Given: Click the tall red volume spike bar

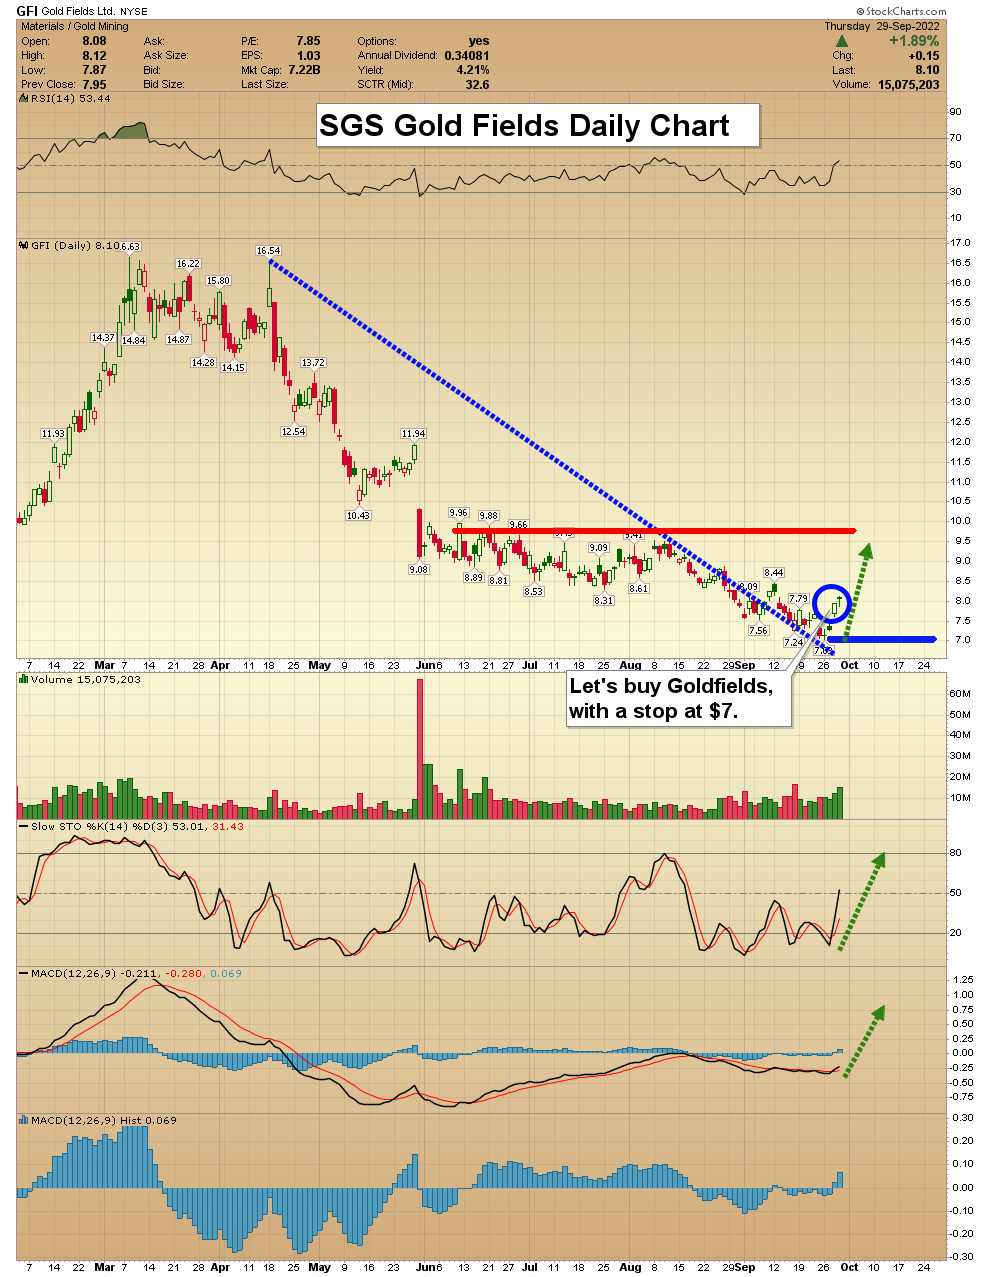Looking at the screenshot, I should point(420,749).
